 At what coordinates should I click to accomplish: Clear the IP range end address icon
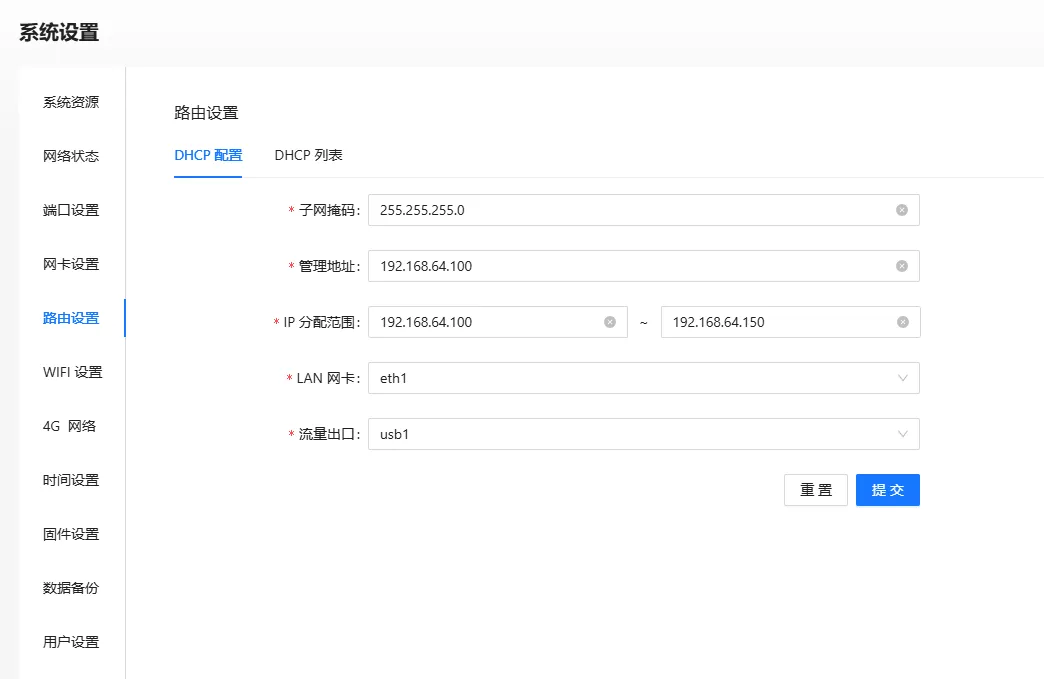click(x=902, y=322)
